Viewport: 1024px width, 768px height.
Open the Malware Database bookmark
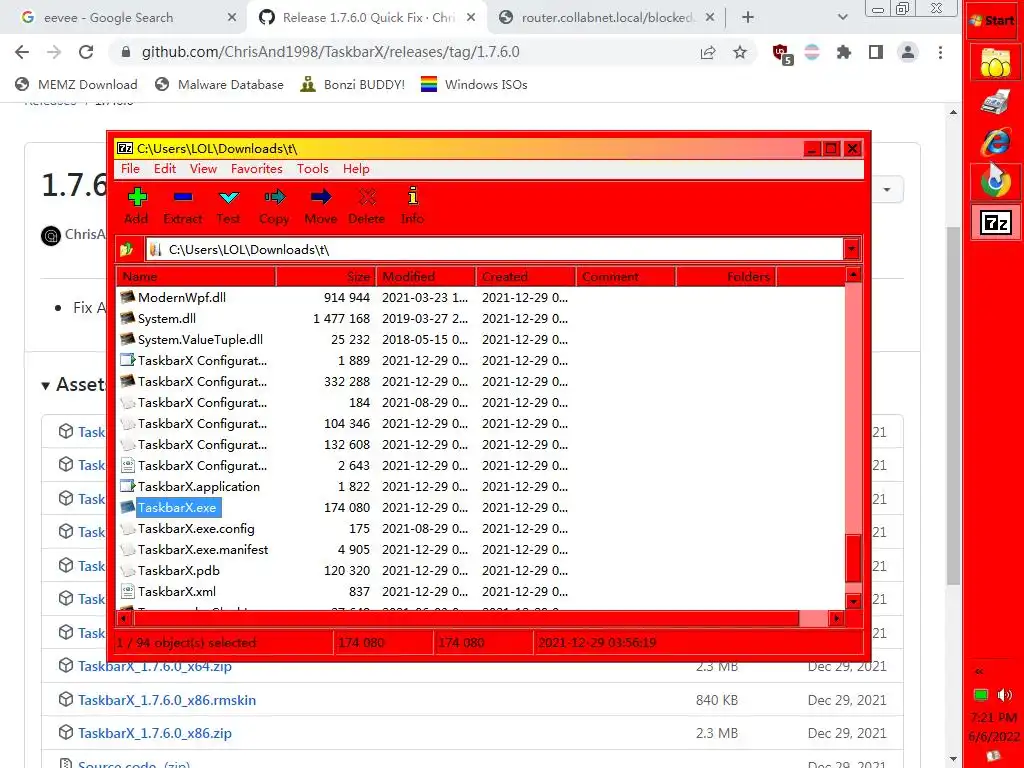point(219,84)
